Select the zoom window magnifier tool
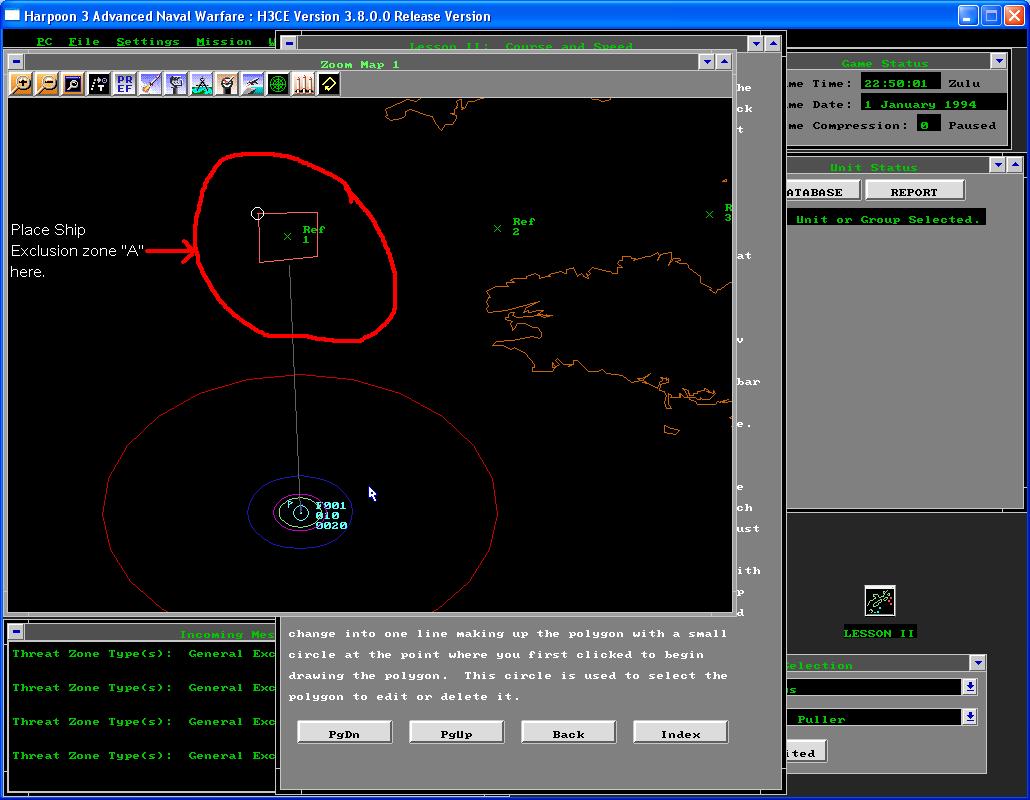The height and width of the screenshot is (800, 1030). coord(73,84)
